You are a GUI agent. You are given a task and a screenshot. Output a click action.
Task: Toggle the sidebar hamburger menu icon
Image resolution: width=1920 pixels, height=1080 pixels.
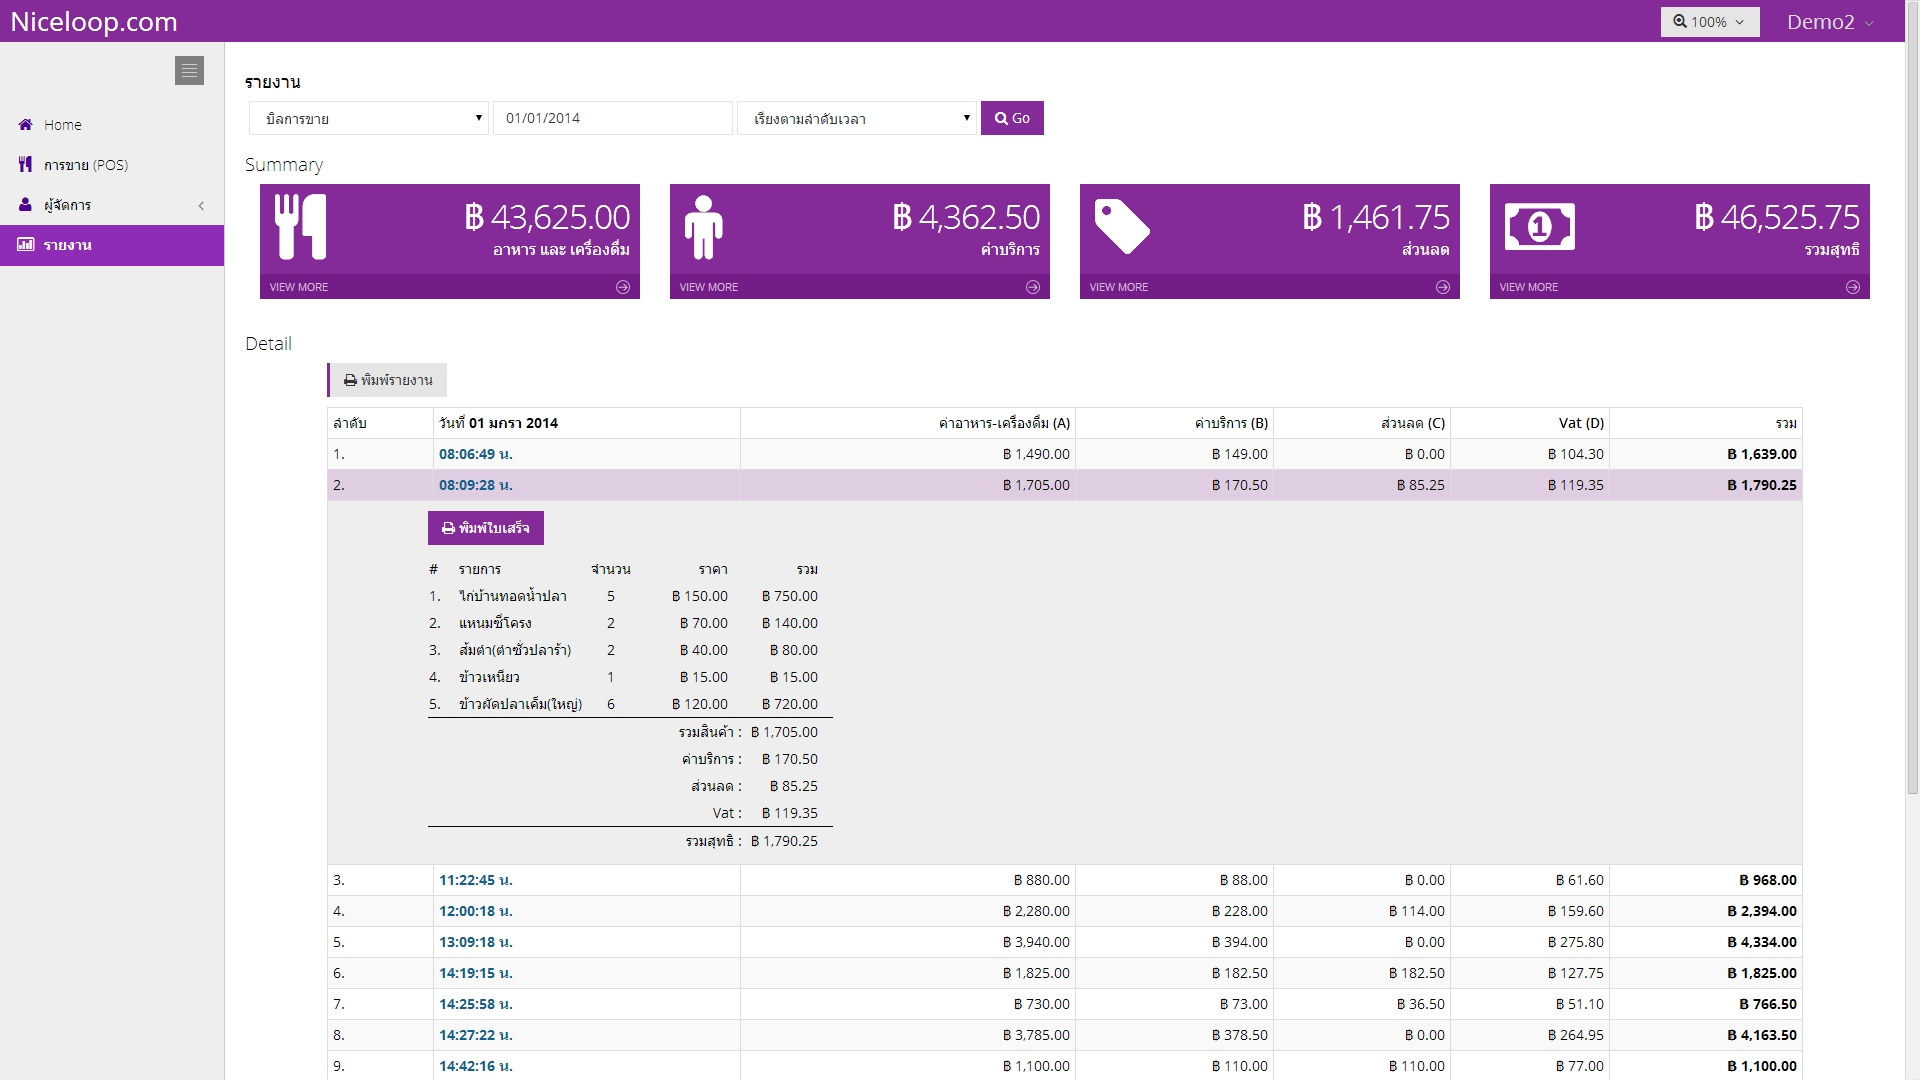tap(189, 70)
